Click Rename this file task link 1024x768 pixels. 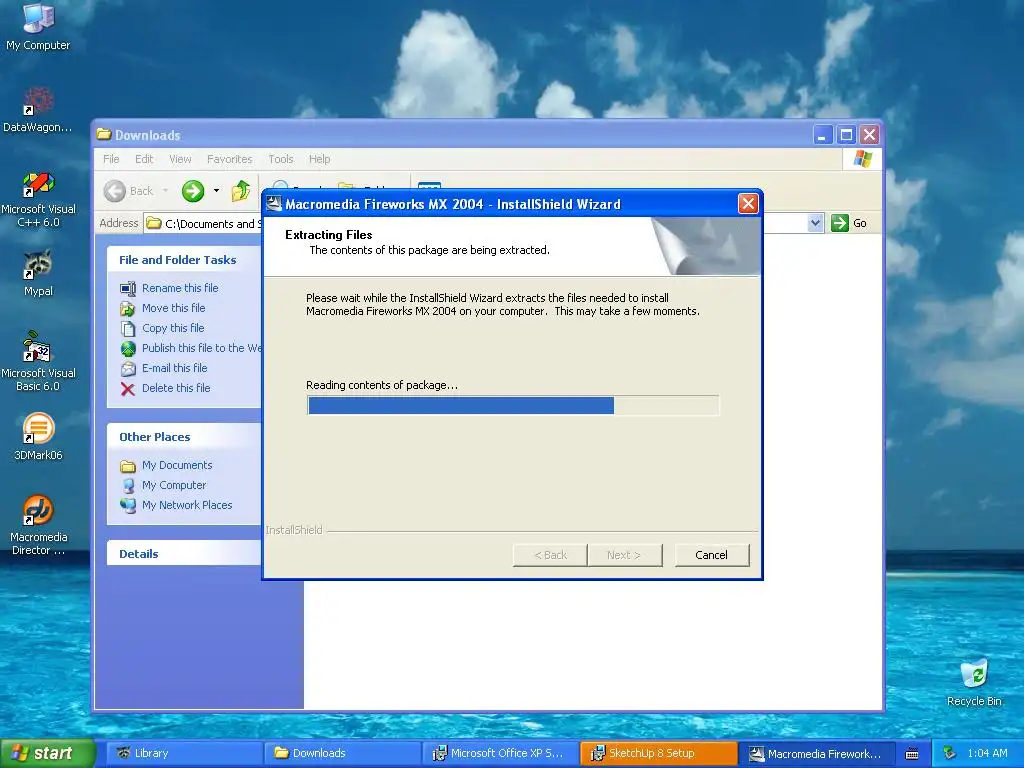click(180, 288)
